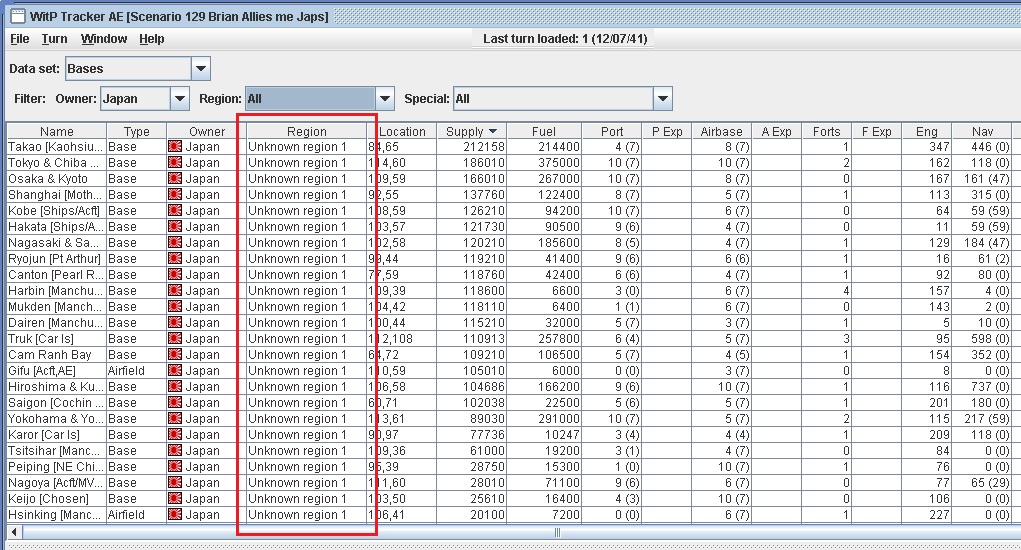Viewport: 1021px width, 550px height.
Task: Click Japan flag icon in Osaka & Kyoto row
Action: 175,178
